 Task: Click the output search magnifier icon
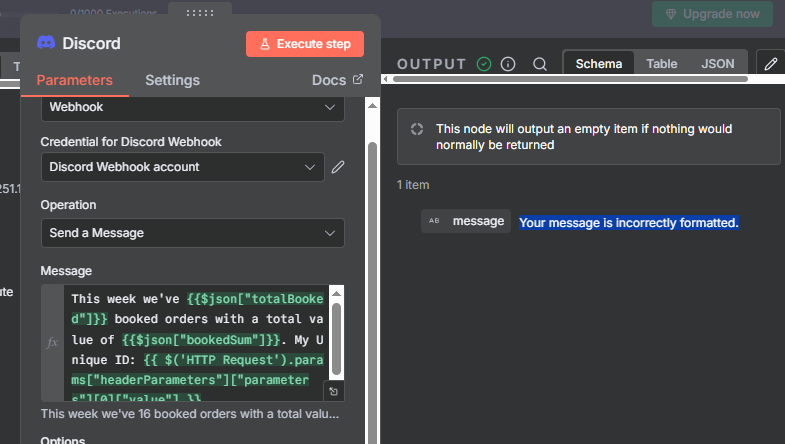540,64
